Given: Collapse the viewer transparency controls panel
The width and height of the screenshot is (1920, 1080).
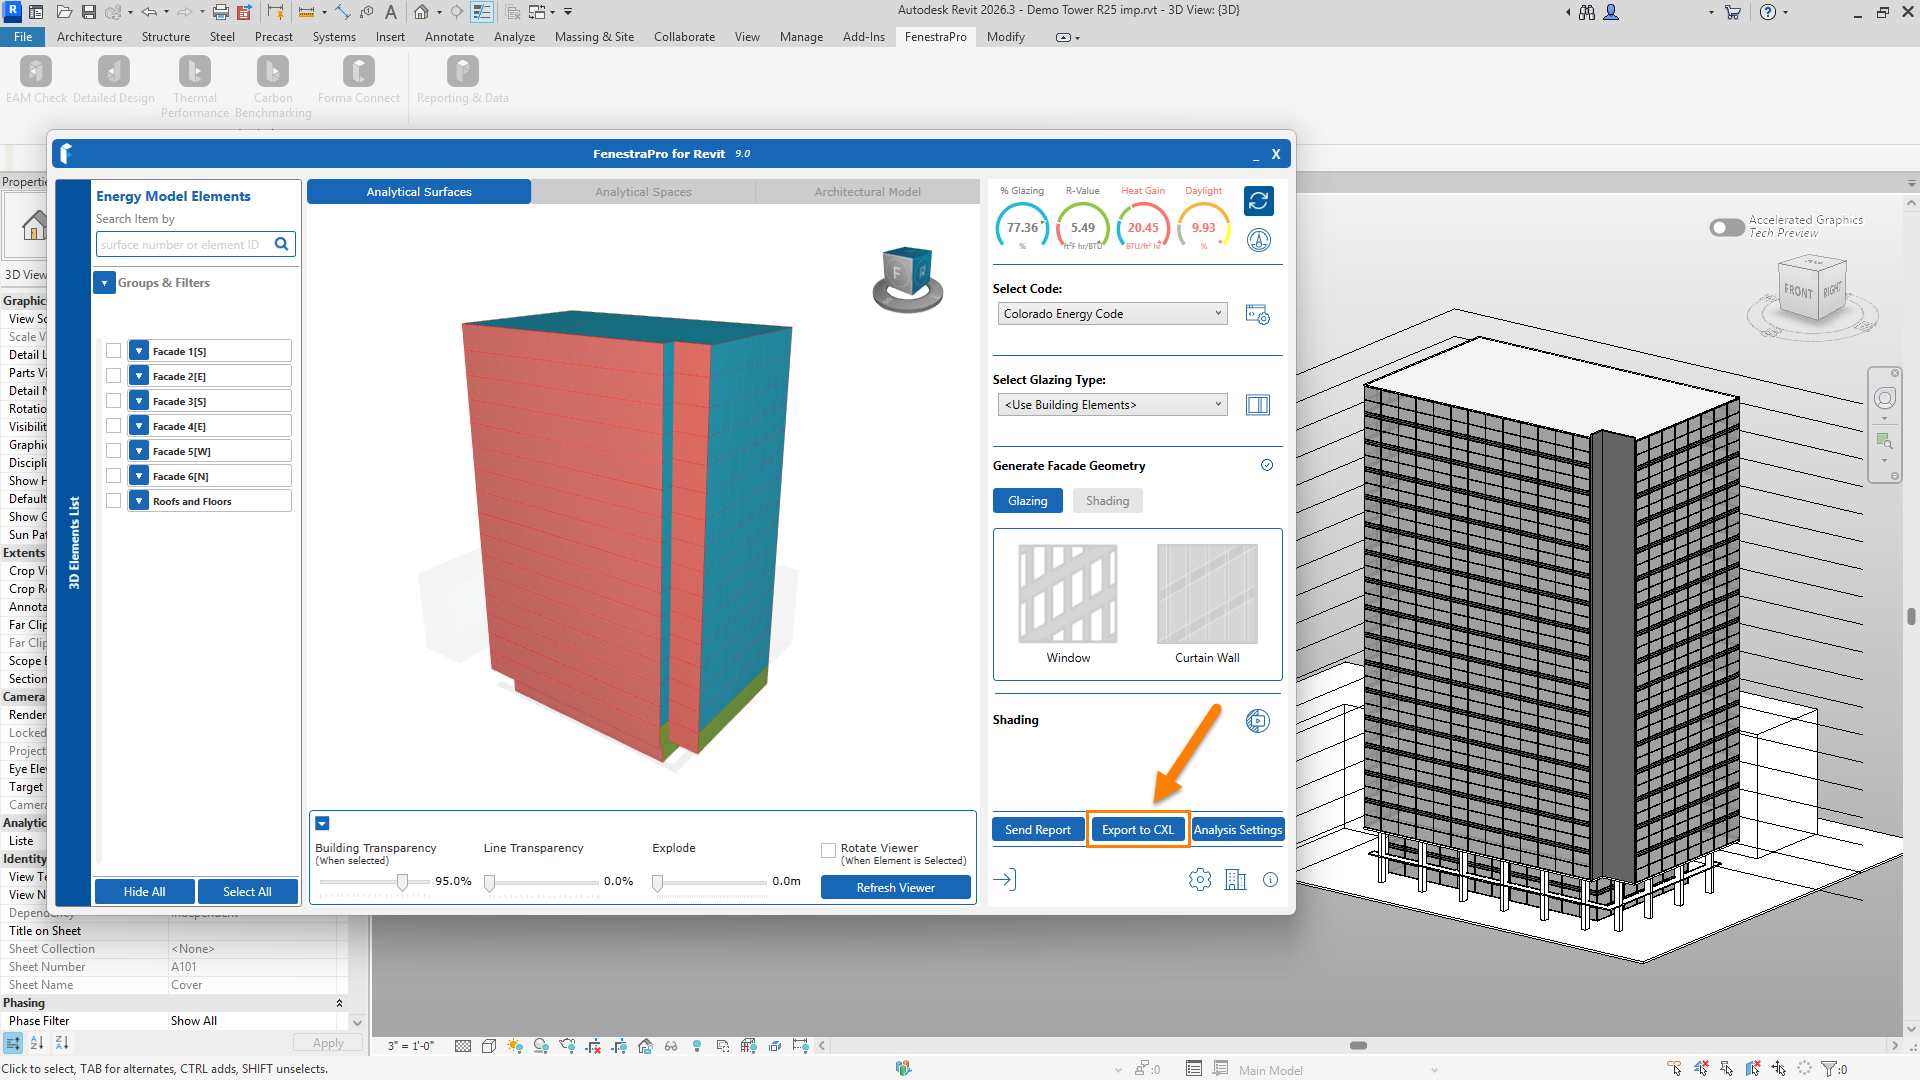Looking at the screenshot, I should [x=322, y=823].
